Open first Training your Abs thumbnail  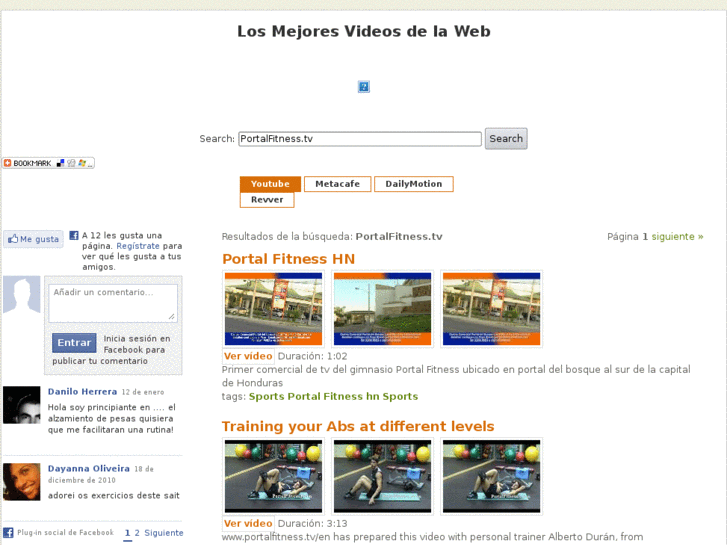pyautogui.click(x=274, y=476)
